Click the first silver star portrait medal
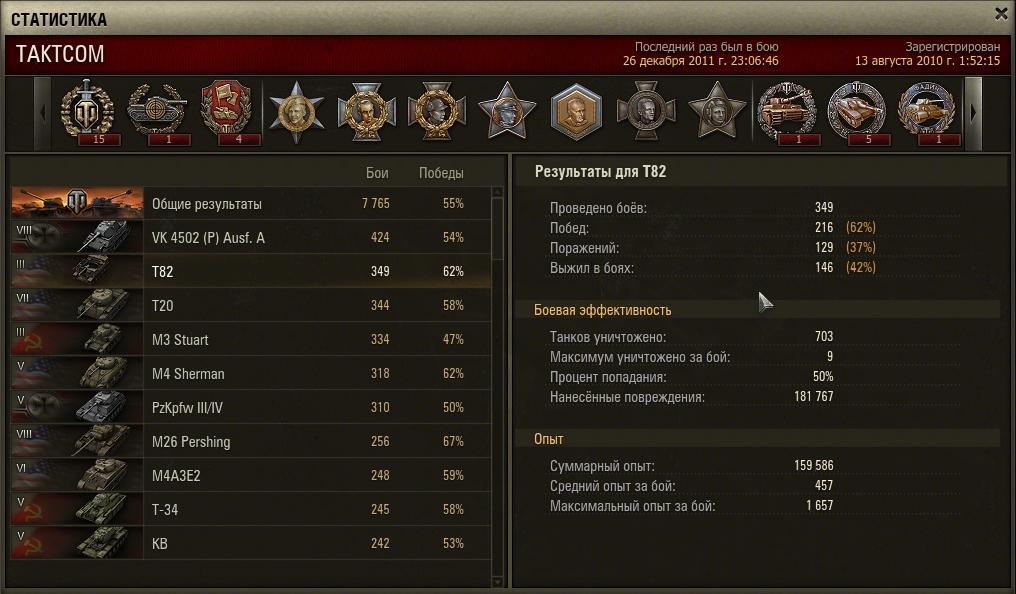Image resolution: width=1016 pixels, height=594 pixels. click(x=297, y=113)
